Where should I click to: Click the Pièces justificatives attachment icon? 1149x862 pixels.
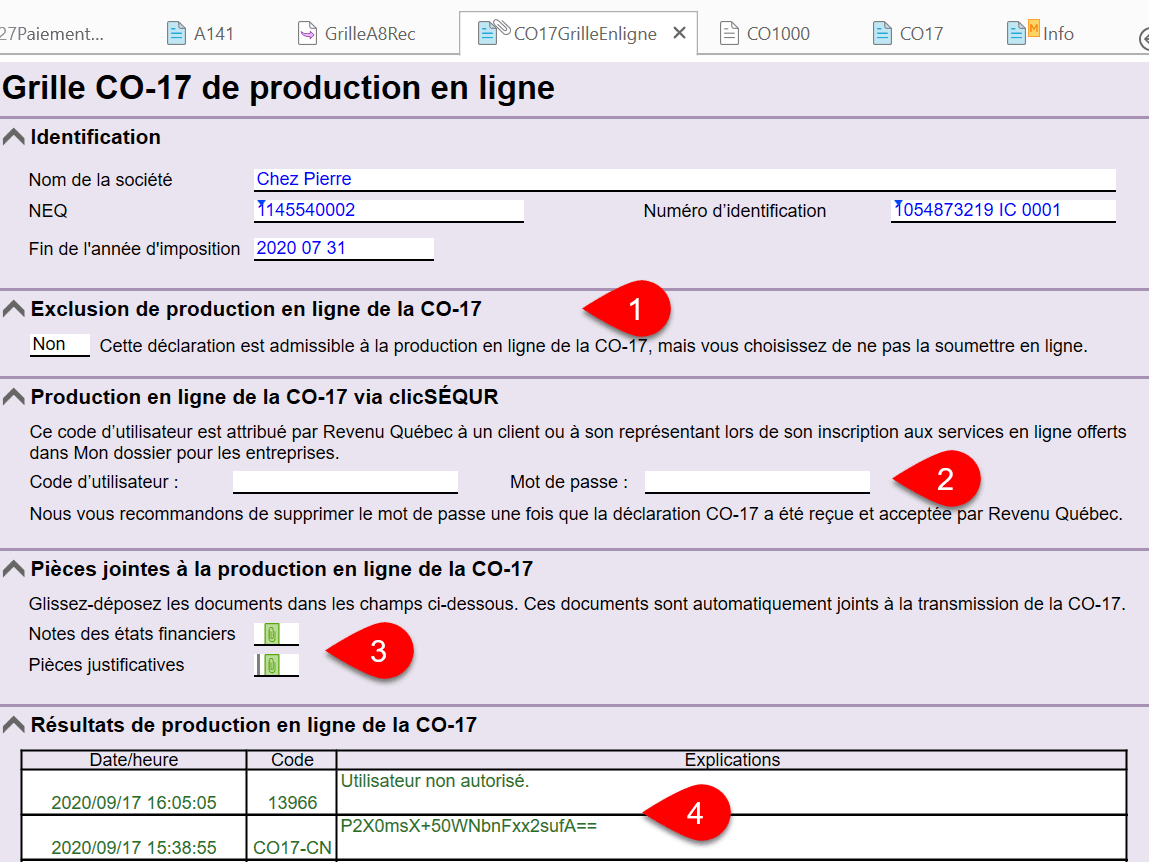coord(272,665)
